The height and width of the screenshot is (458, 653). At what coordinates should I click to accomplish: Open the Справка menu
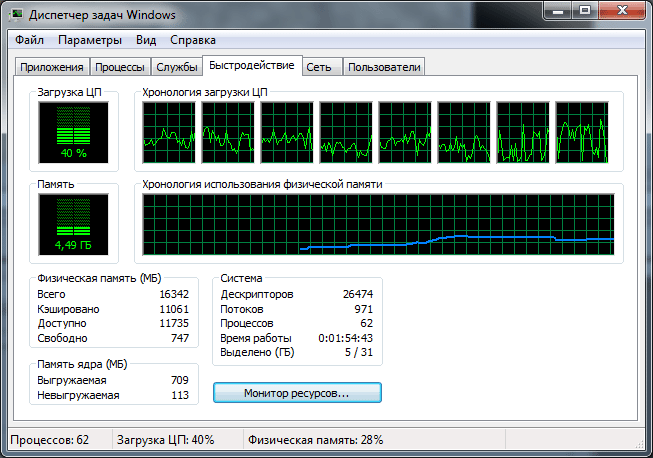pos(193,40)
